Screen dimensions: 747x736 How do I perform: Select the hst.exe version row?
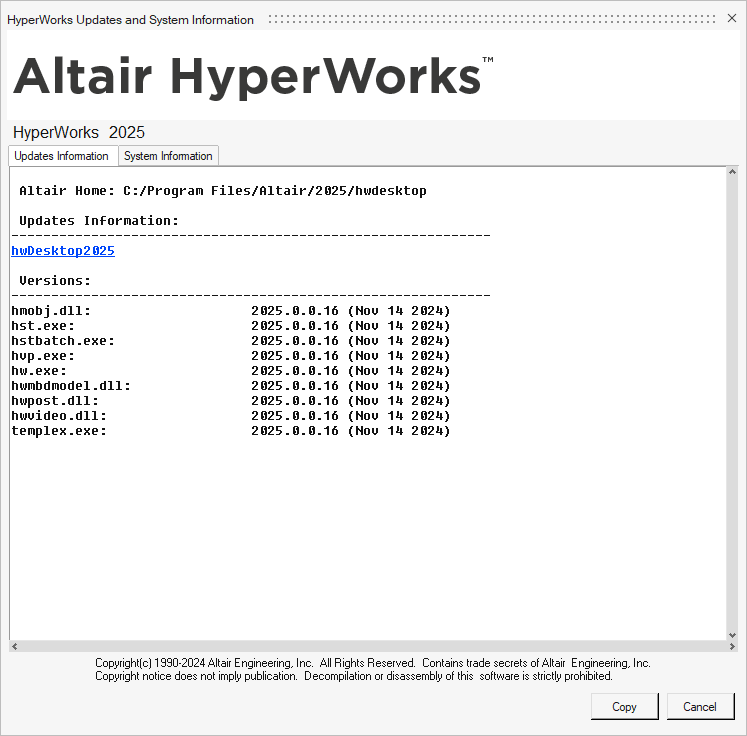(x=231, y=326)
